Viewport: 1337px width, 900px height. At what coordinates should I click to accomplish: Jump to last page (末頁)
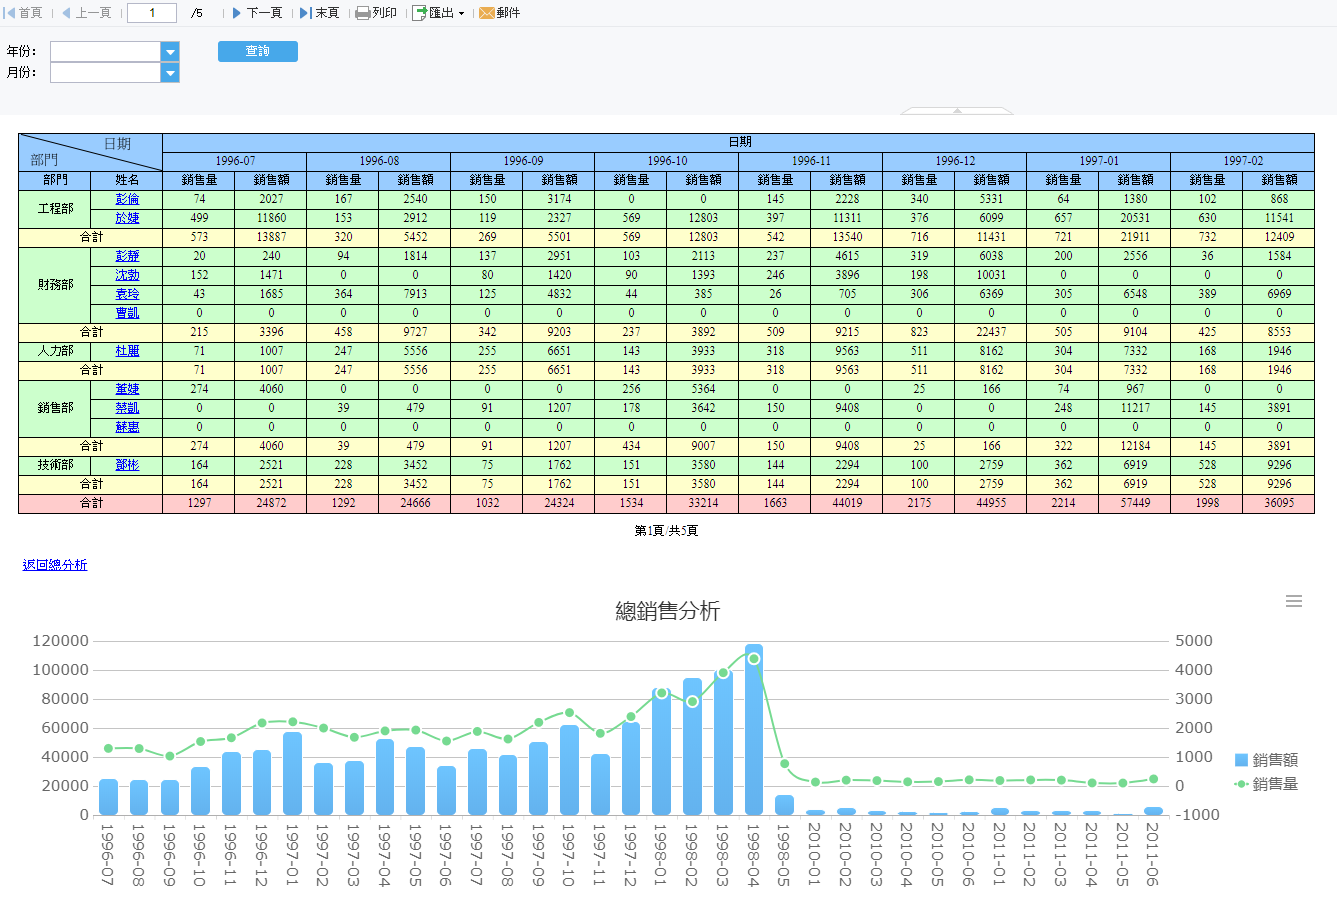(319, 13)
